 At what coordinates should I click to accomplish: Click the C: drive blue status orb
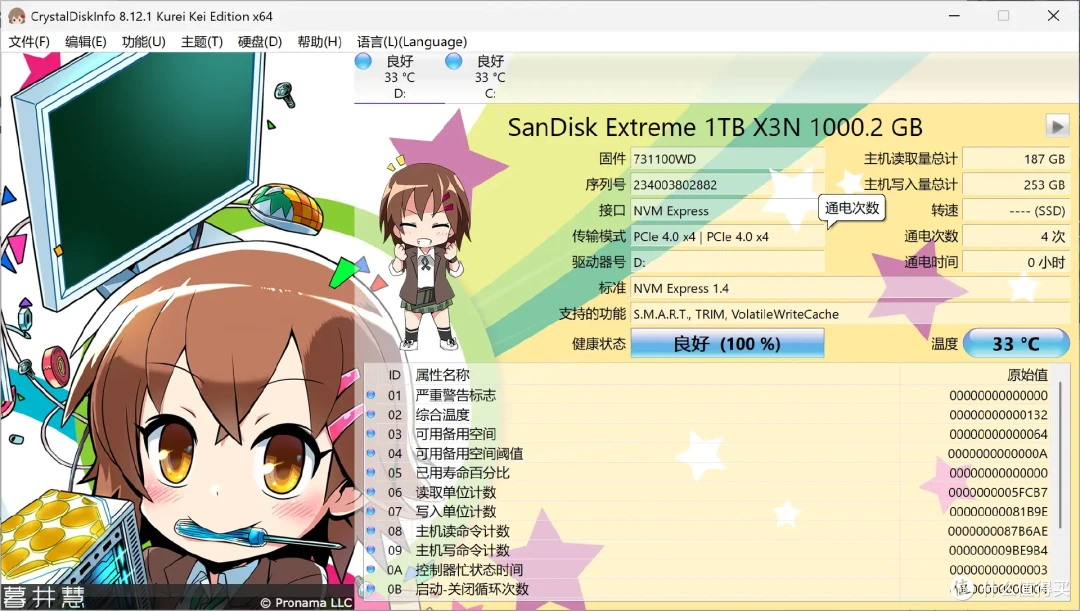(453, 61)
